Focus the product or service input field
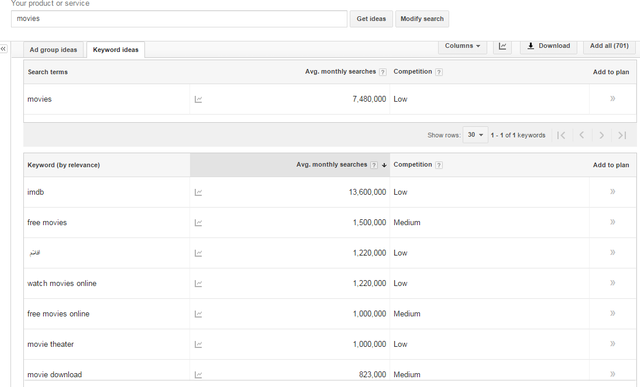The width and height of the screenshot is (640, 387). tap(179, 19)
